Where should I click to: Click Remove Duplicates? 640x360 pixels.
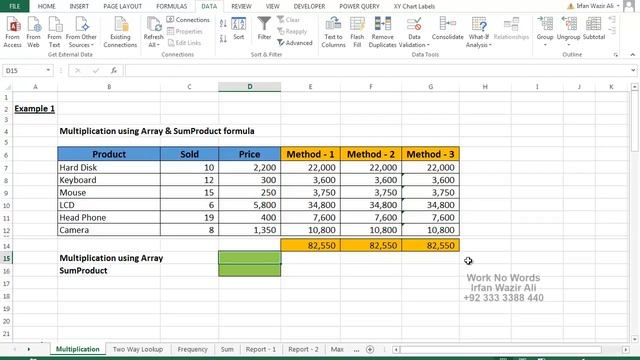click(x=382, y=32)
